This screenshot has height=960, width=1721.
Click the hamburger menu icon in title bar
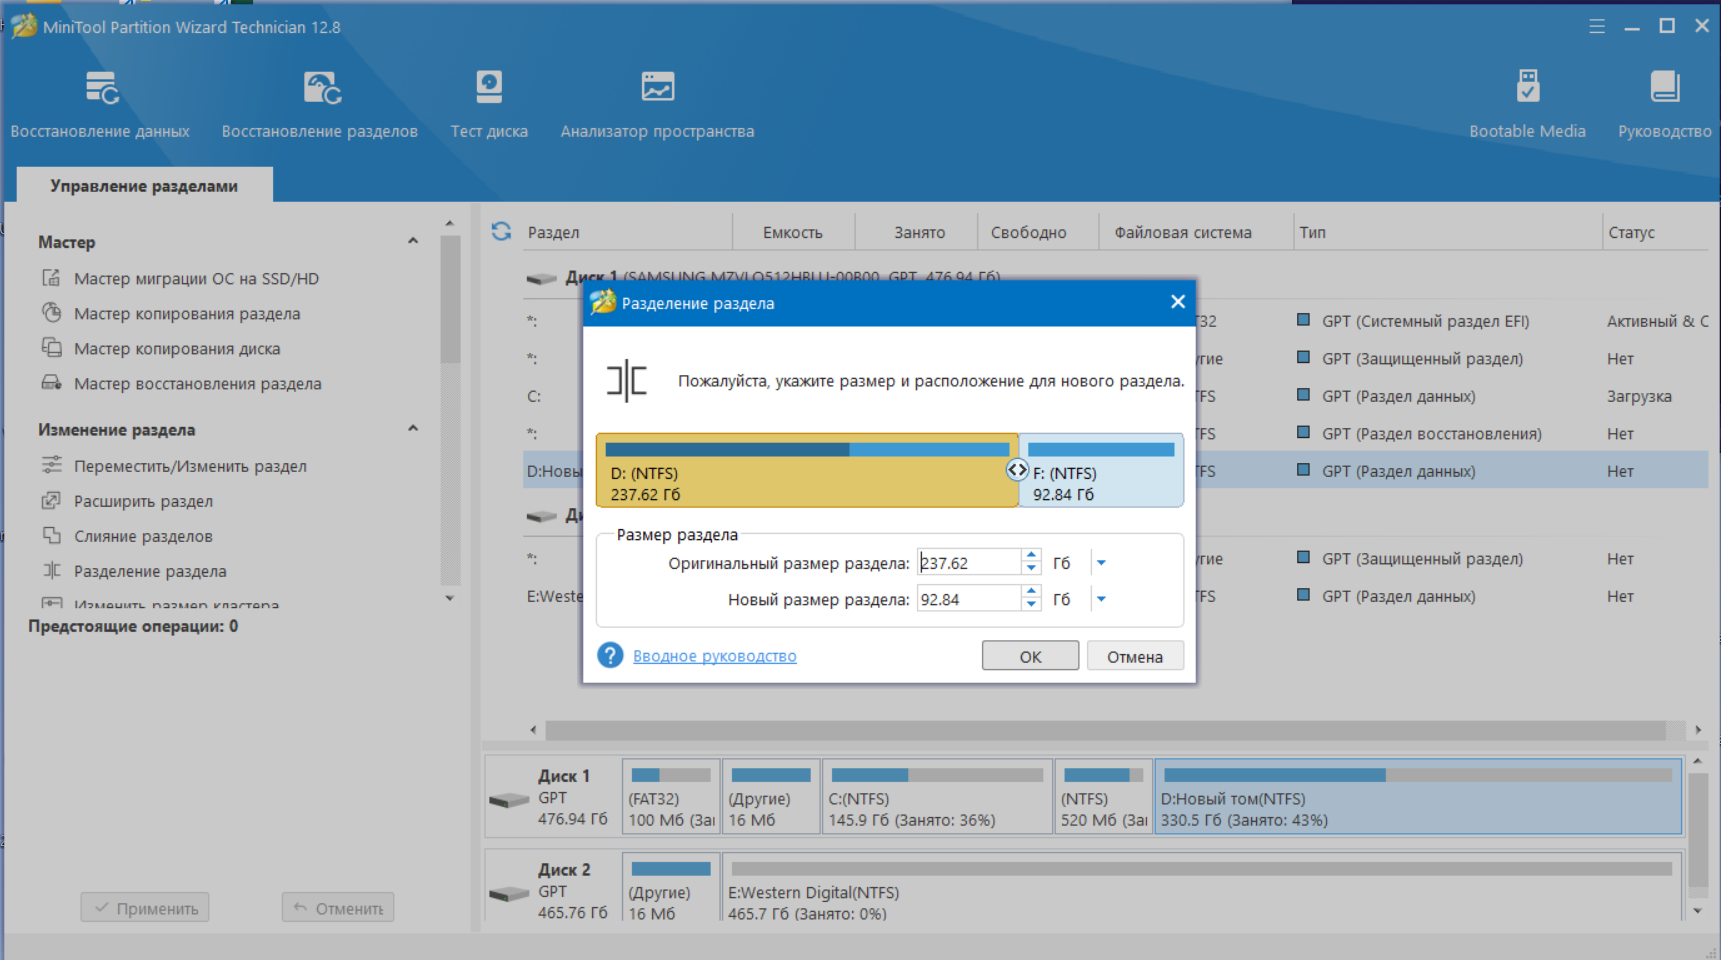point(1597,27)
